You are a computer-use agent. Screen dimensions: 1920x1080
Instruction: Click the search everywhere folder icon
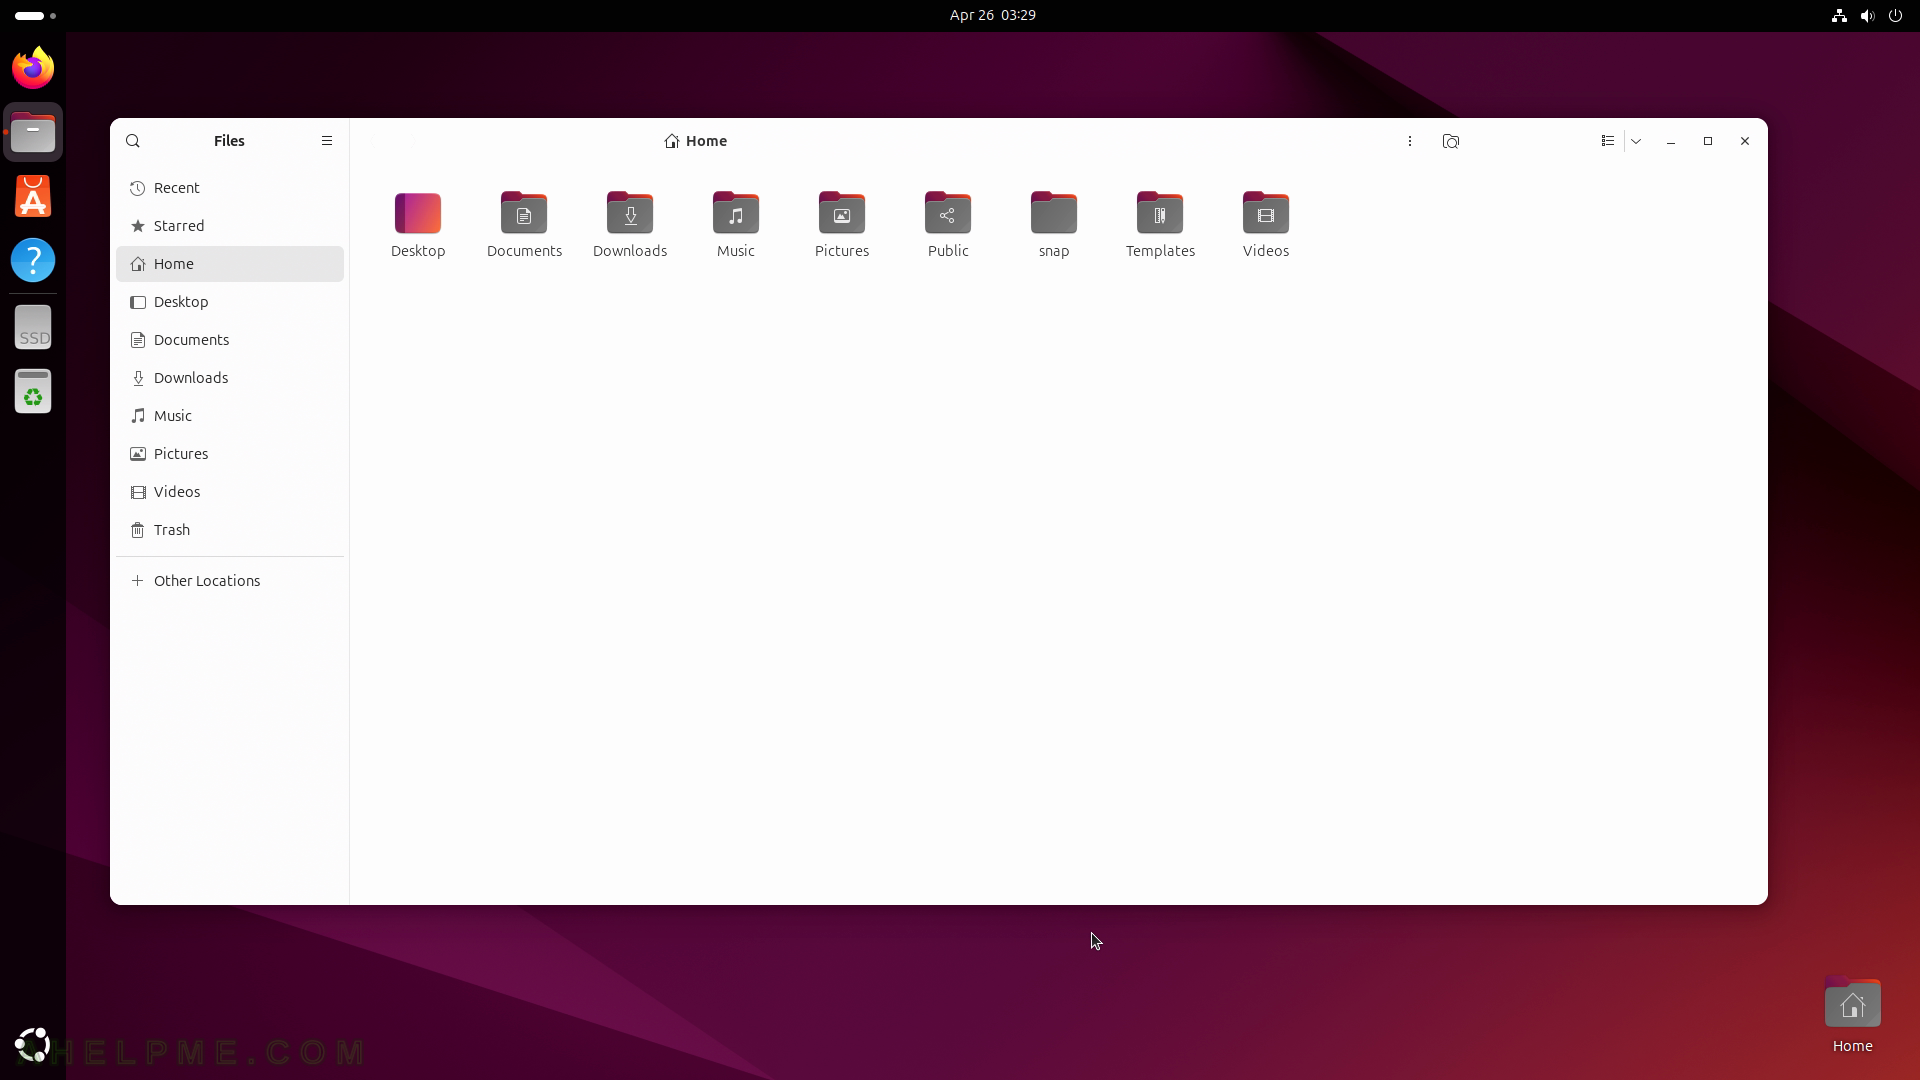point(1451,141)
